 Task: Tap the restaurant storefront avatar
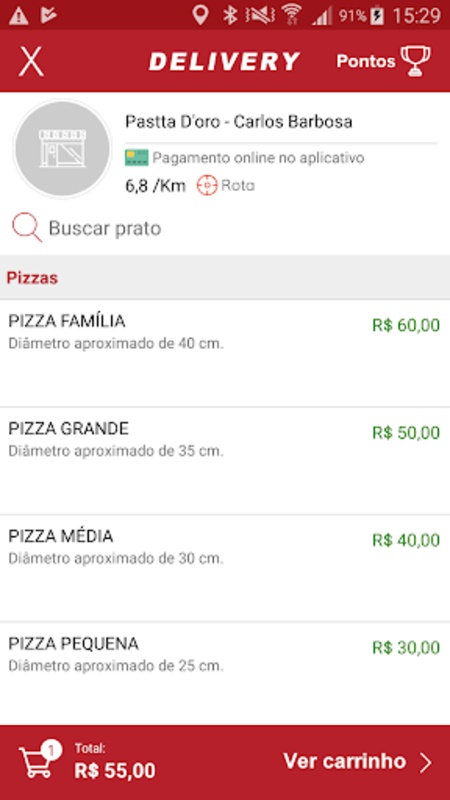tap(62, 148)
